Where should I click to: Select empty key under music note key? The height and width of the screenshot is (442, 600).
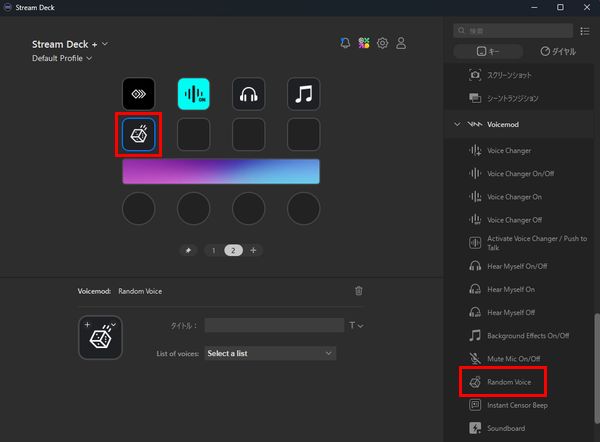pyautogui.click(x=303, y=134)
